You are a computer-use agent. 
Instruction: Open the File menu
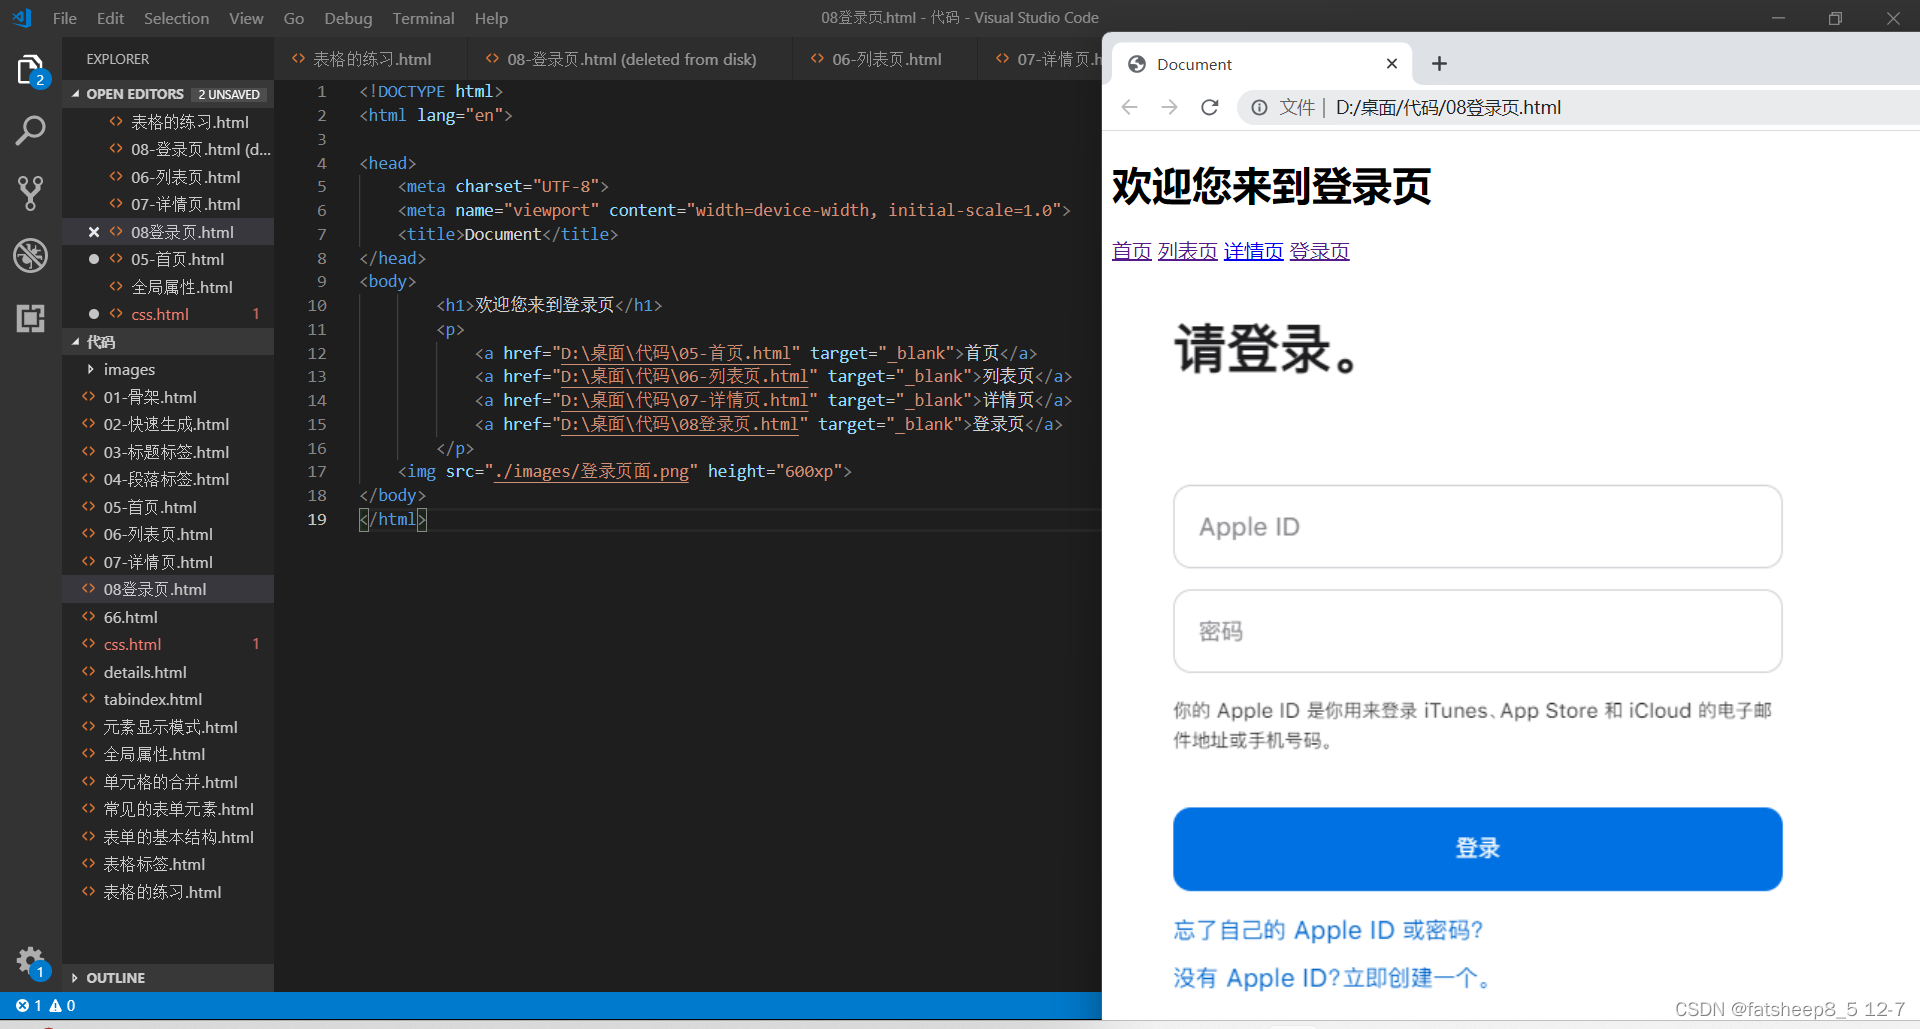64,18
